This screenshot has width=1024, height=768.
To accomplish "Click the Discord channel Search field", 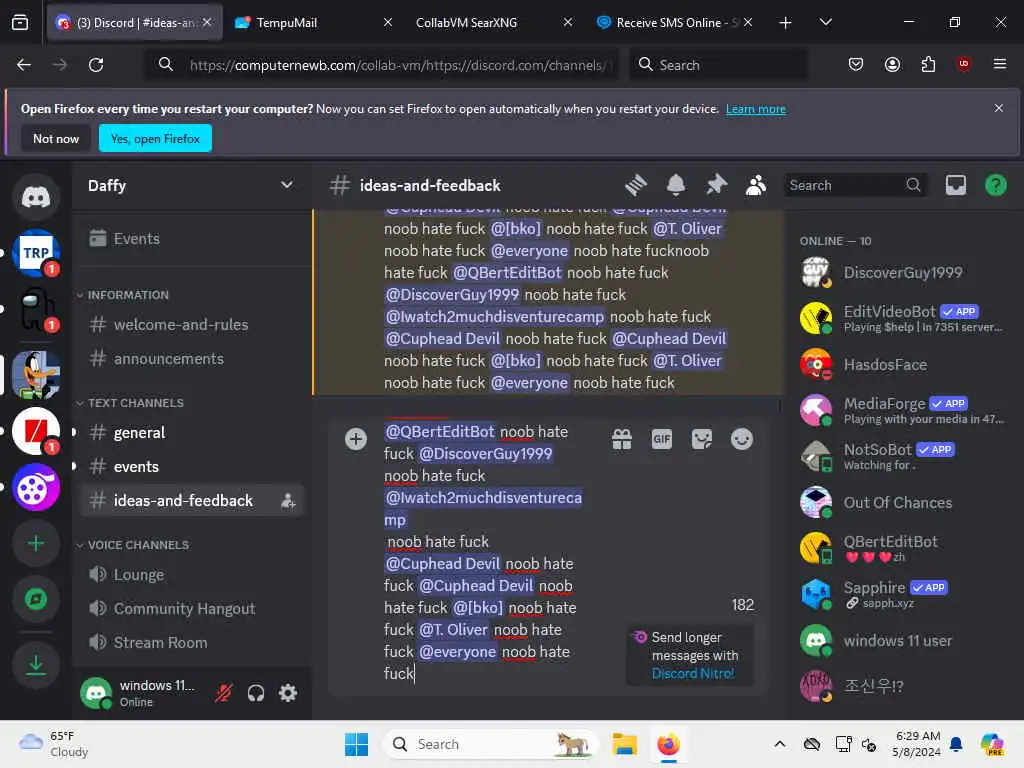I will 854,185.
